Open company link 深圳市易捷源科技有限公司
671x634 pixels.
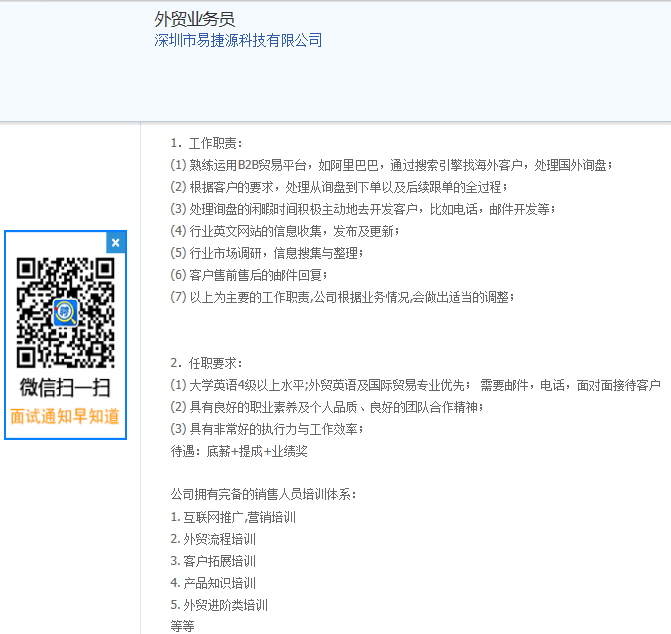238,40
